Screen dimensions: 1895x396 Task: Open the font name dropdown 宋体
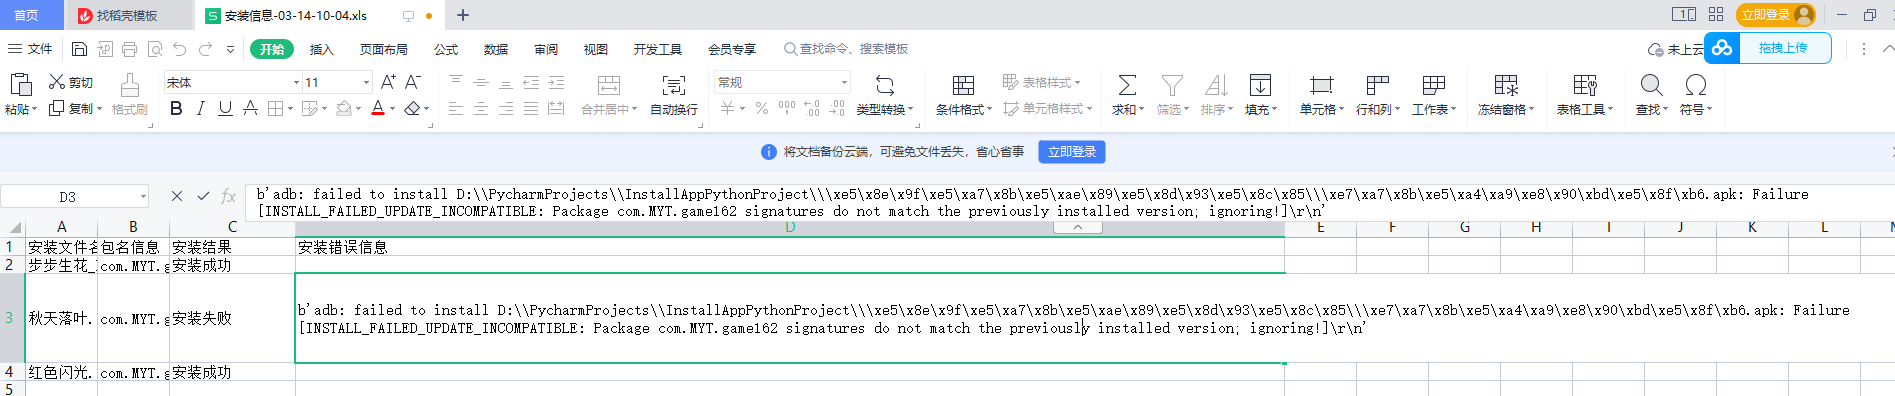point(296,83)
